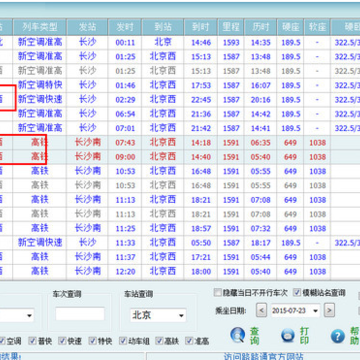Click the duration 06:35 cell
The image size is (360, 360).
tap(260, 143)
